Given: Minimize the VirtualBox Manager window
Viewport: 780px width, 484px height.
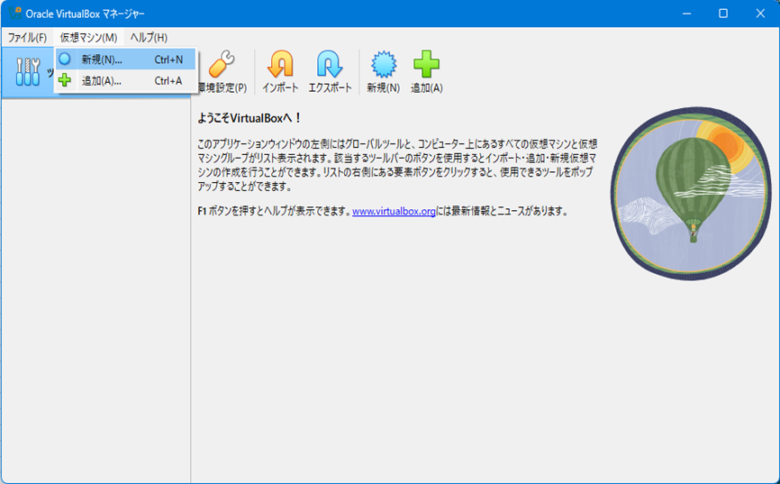Looking at the screenshot, I should [687, 13].
